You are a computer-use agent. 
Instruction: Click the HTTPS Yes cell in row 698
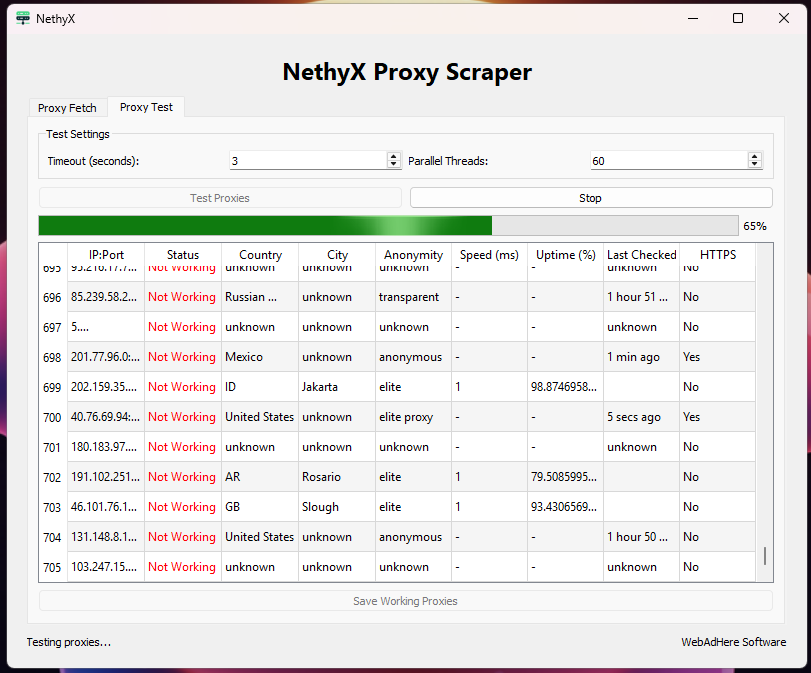(x=717, y=357)
